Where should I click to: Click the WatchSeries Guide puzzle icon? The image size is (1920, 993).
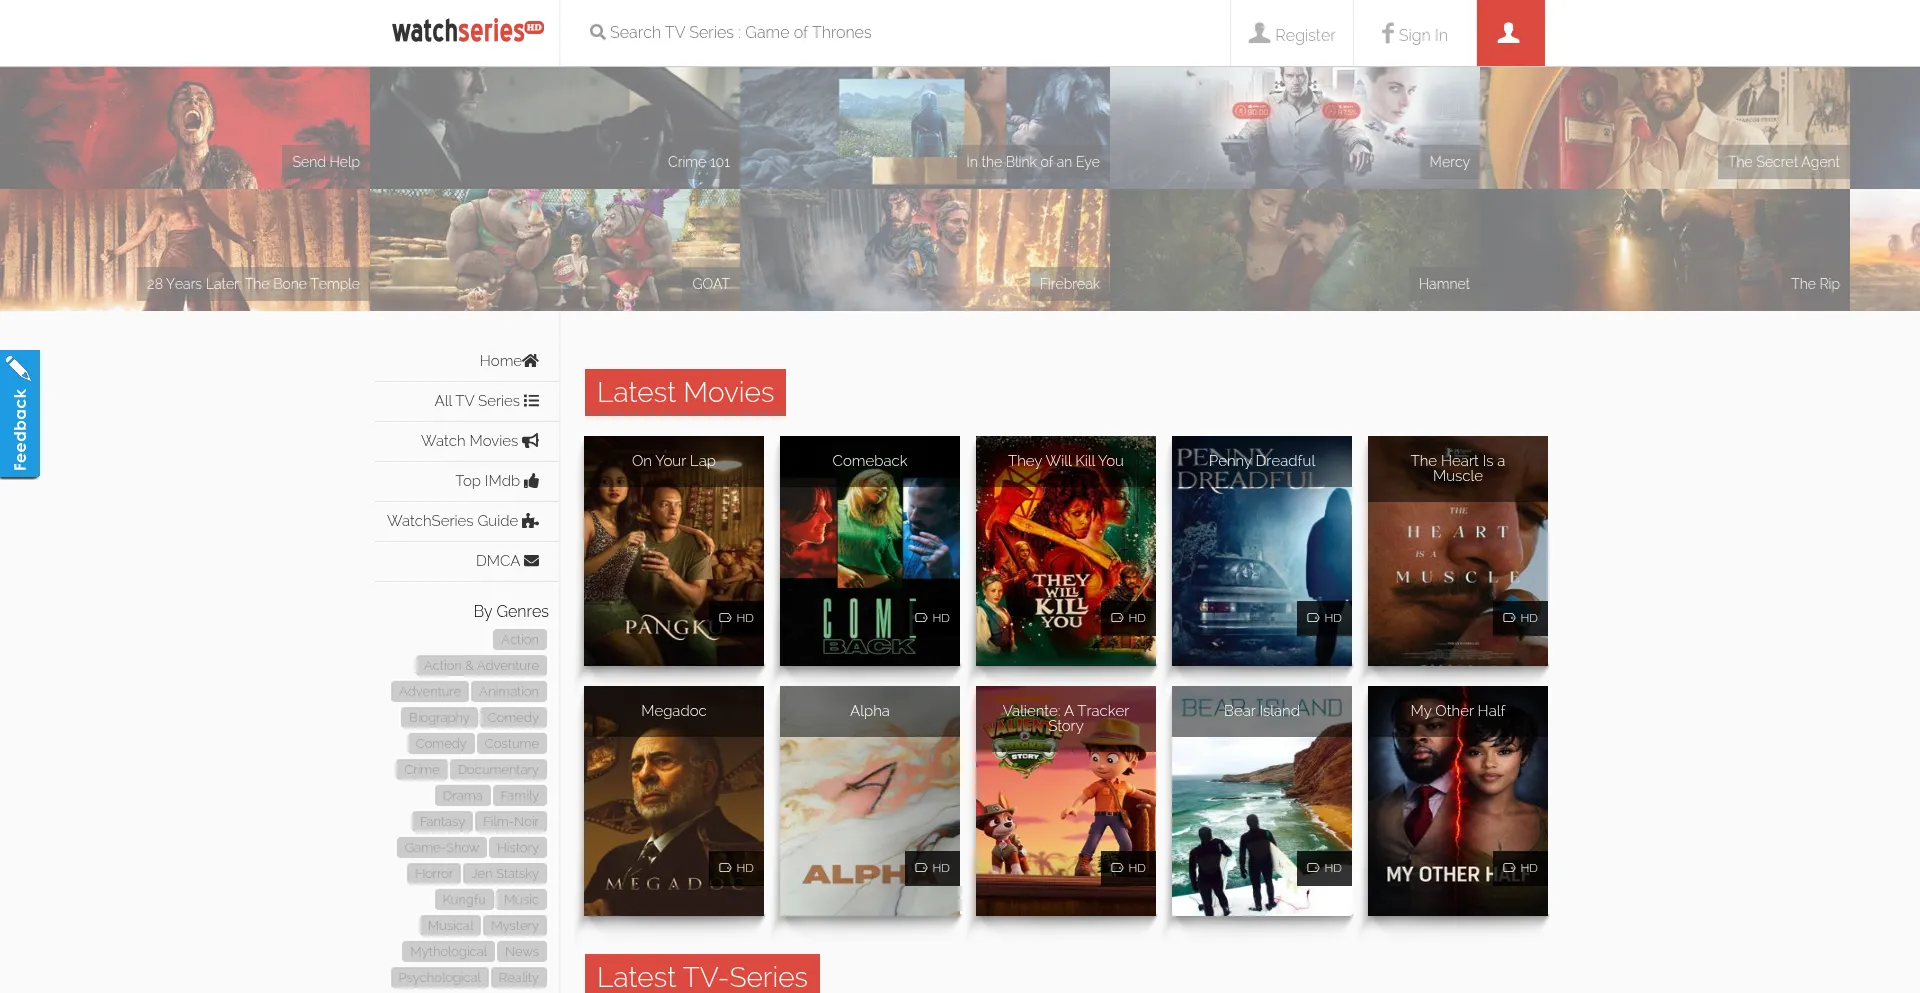tap(531, 520)
